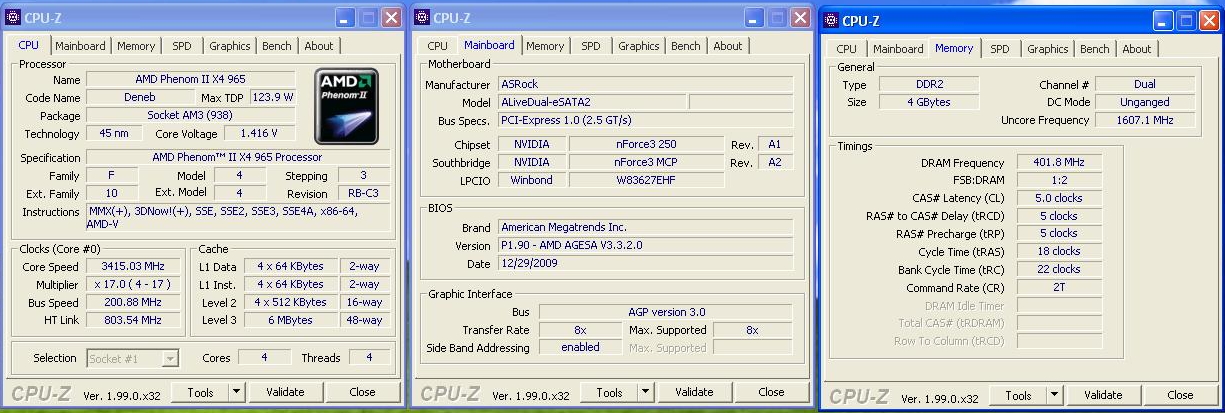Click the Bus Speed value 200.88 MHz
1225x413 pixels.
pos(132,302)
